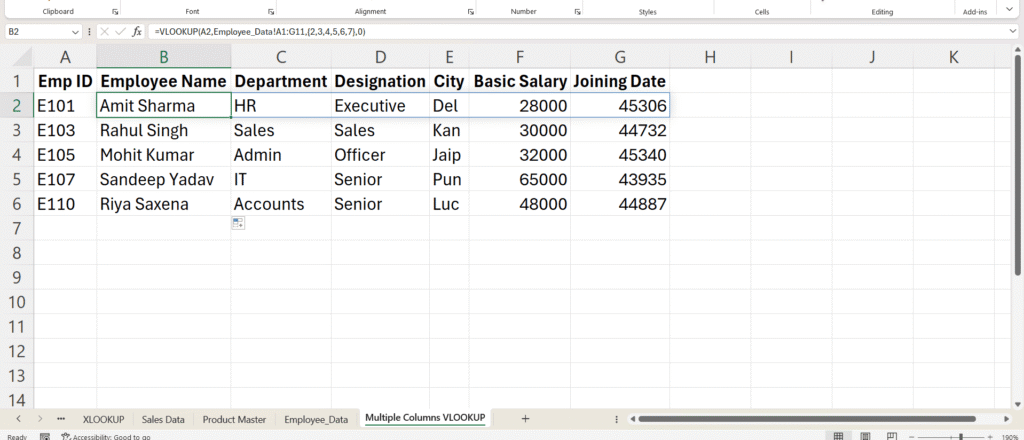Click the horizontal scrollbar right arrow

tap(1006, 419)
